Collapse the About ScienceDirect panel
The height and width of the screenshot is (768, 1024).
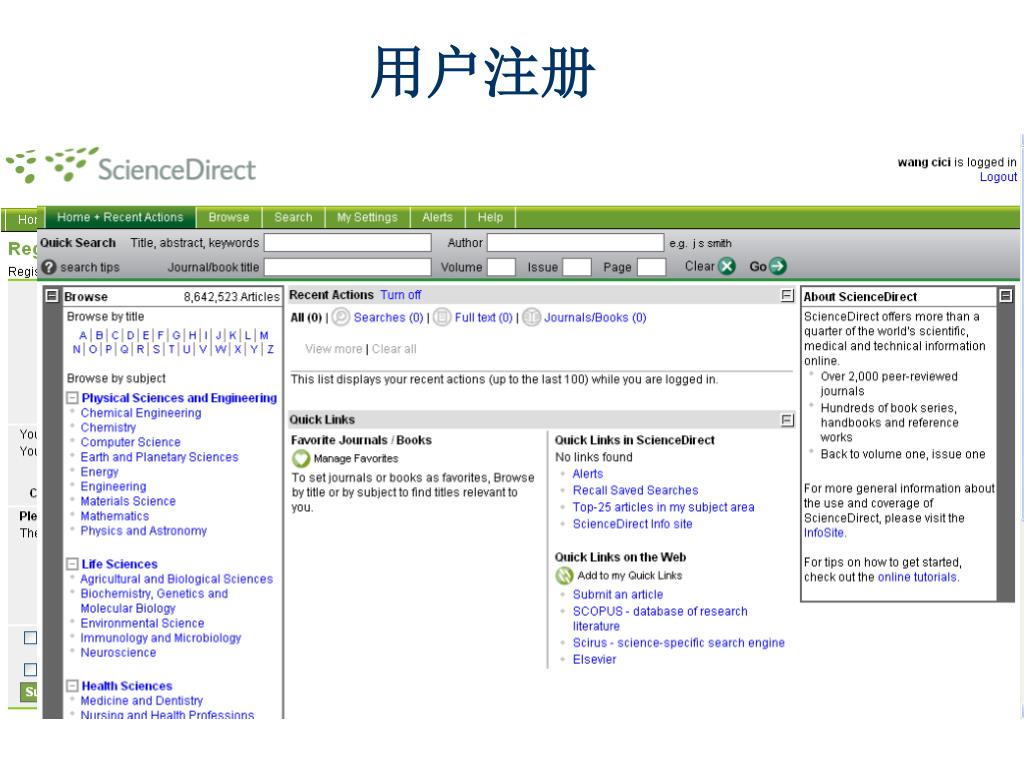tap(1005, 296)
